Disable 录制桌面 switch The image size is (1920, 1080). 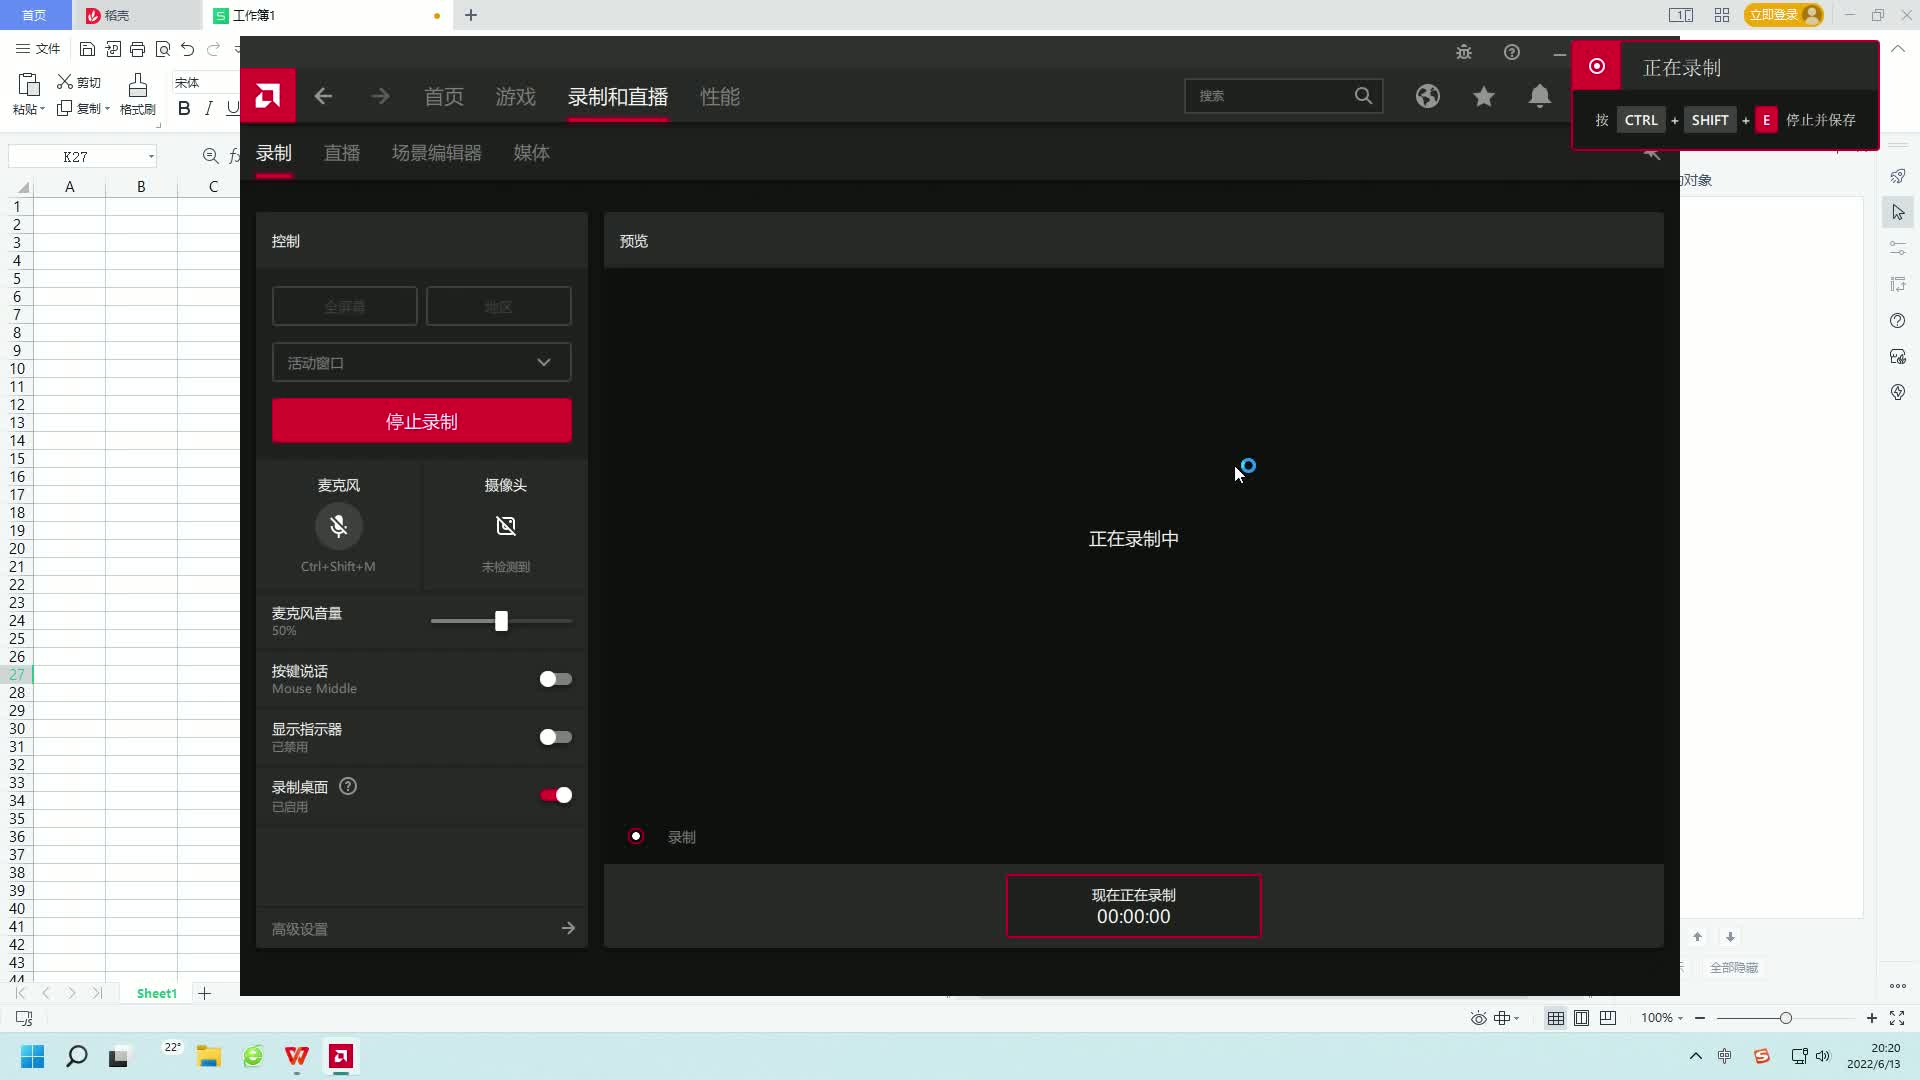click(555, 795)
